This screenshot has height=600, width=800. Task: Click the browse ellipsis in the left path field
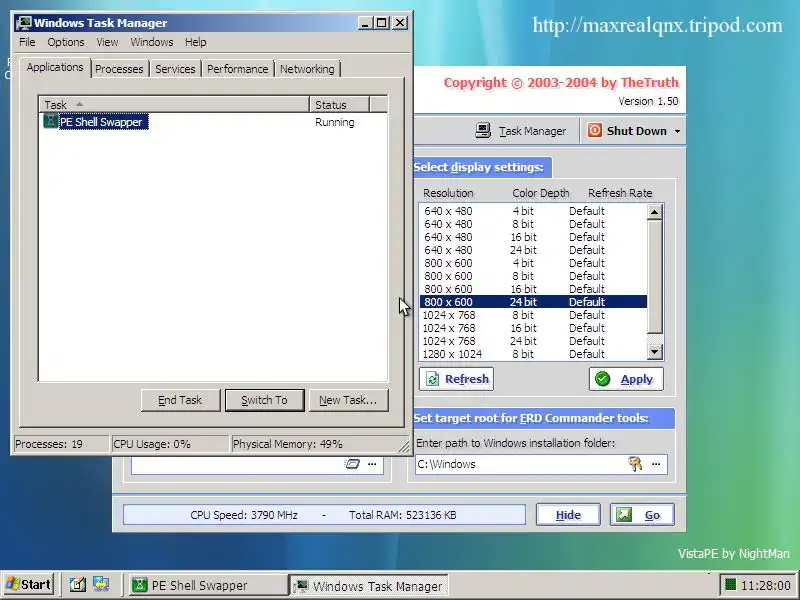[372, 464]
